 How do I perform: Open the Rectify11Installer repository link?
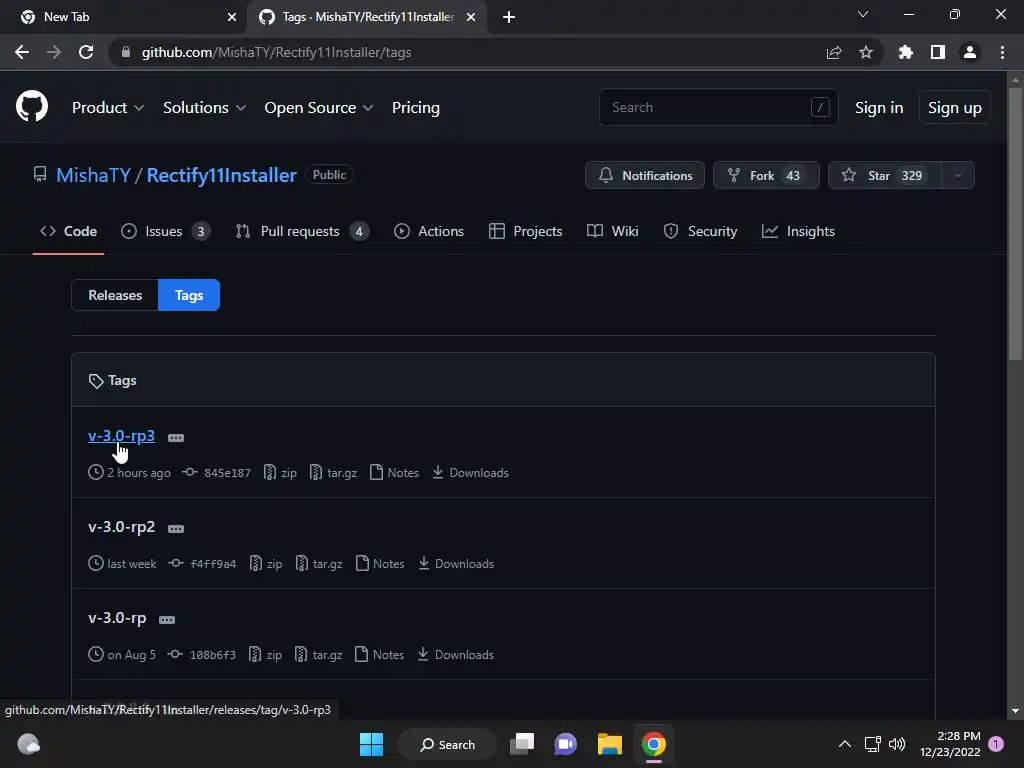[221, 175]
